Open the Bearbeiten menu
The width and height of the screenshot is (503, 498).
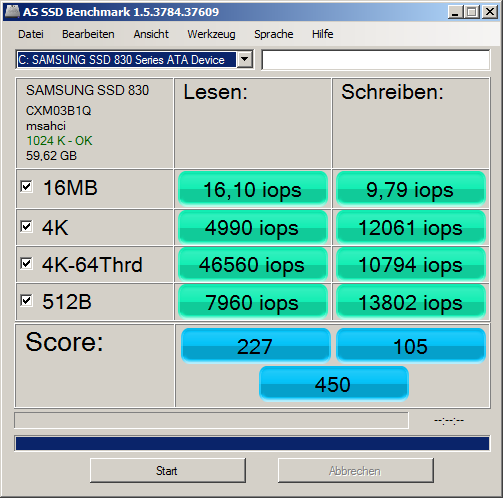click(x=88, y=34)
